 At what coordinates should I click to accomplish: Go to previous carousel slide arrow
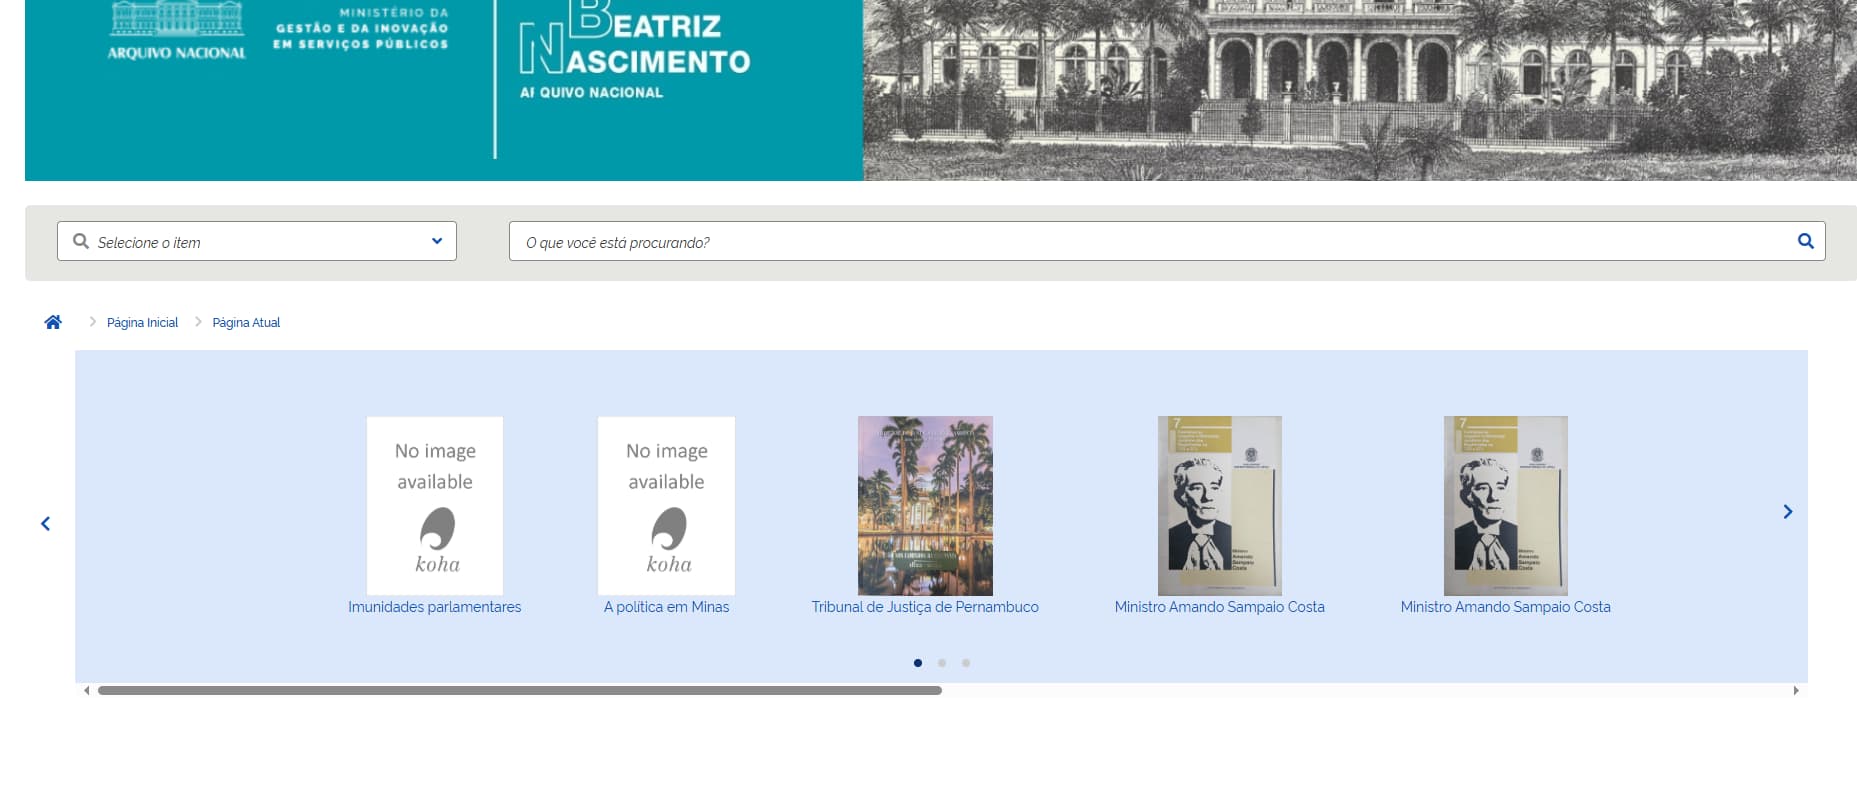[x=45, y=523]
